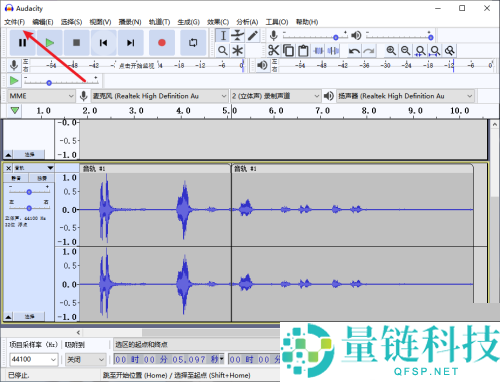
Task: Toggle the Loop playback button
Action: (193, 43)
